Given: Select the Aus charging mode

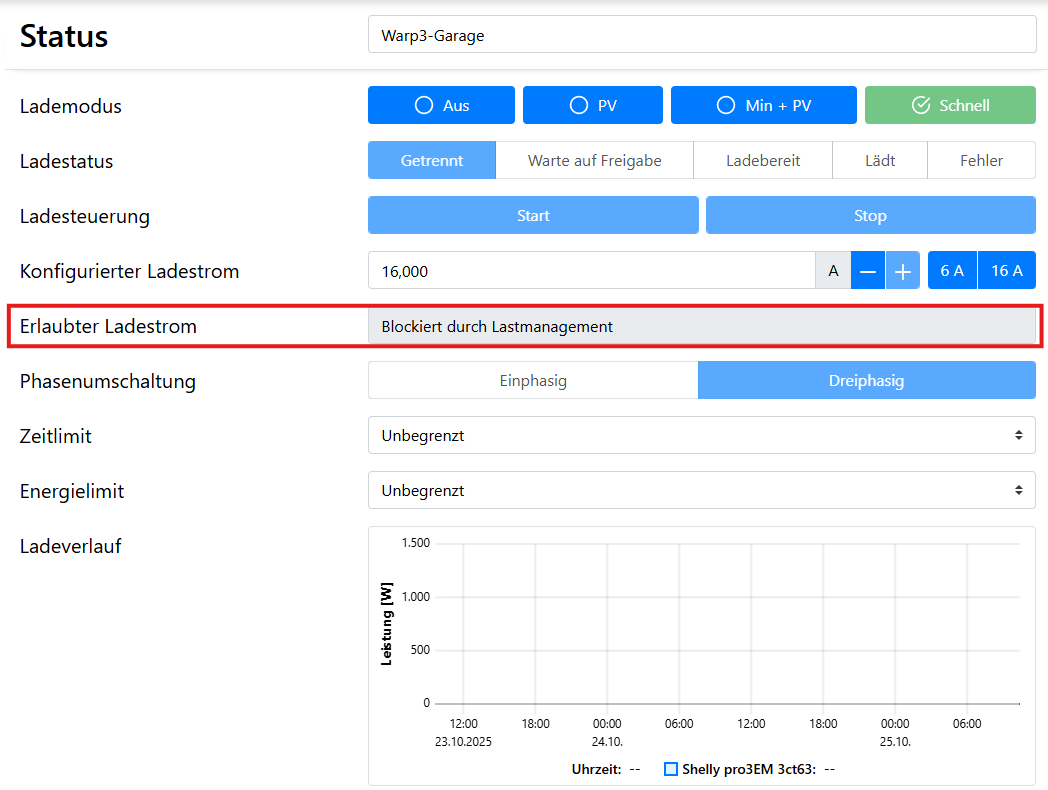Looking at the screenshot, I should coord(441,105).
